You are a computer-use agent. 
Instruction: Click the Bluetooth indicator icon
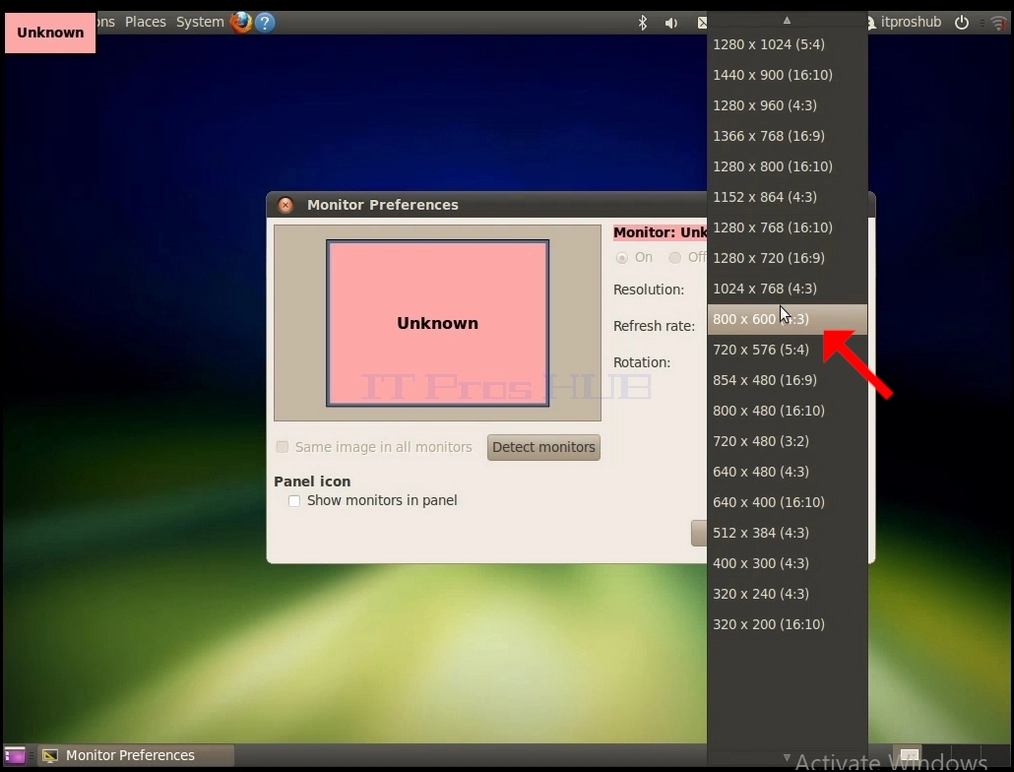tap(642, 23)
